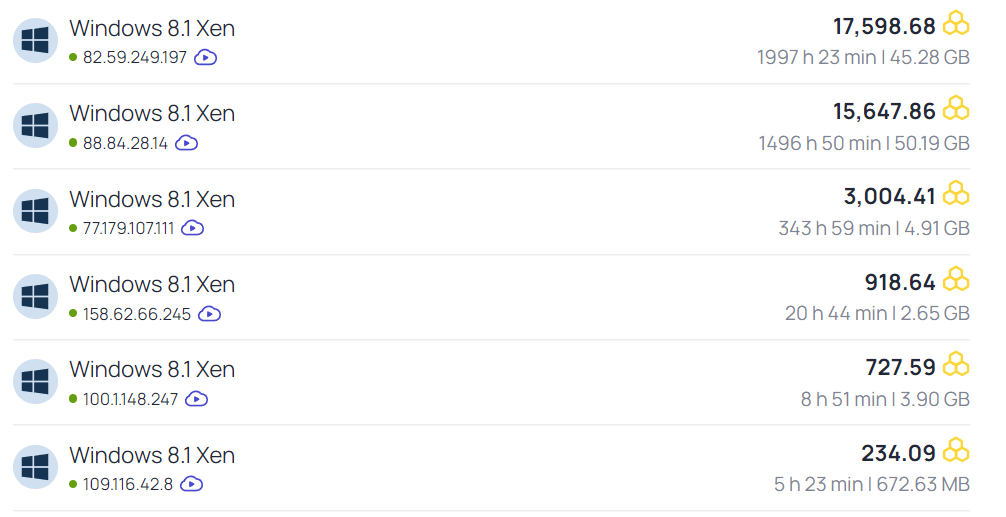Click the cloud play icon beside 82.59.249.197

point(205,57)
